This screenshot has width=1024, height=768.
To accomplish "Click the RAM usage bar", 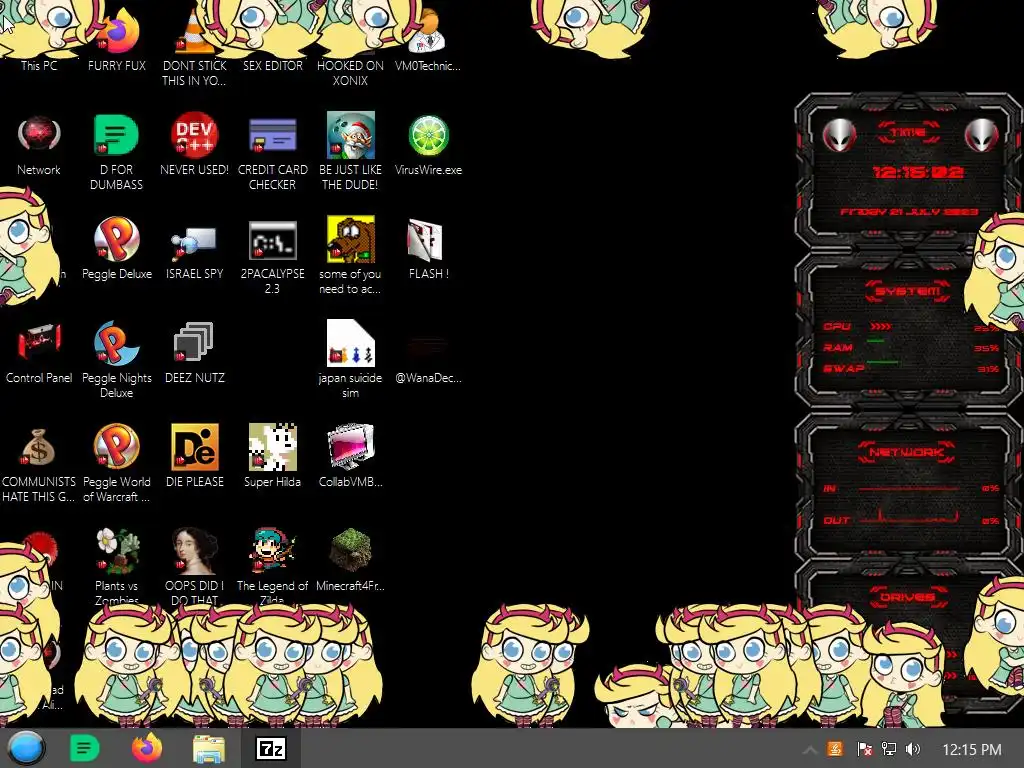I will click(875, 341).
